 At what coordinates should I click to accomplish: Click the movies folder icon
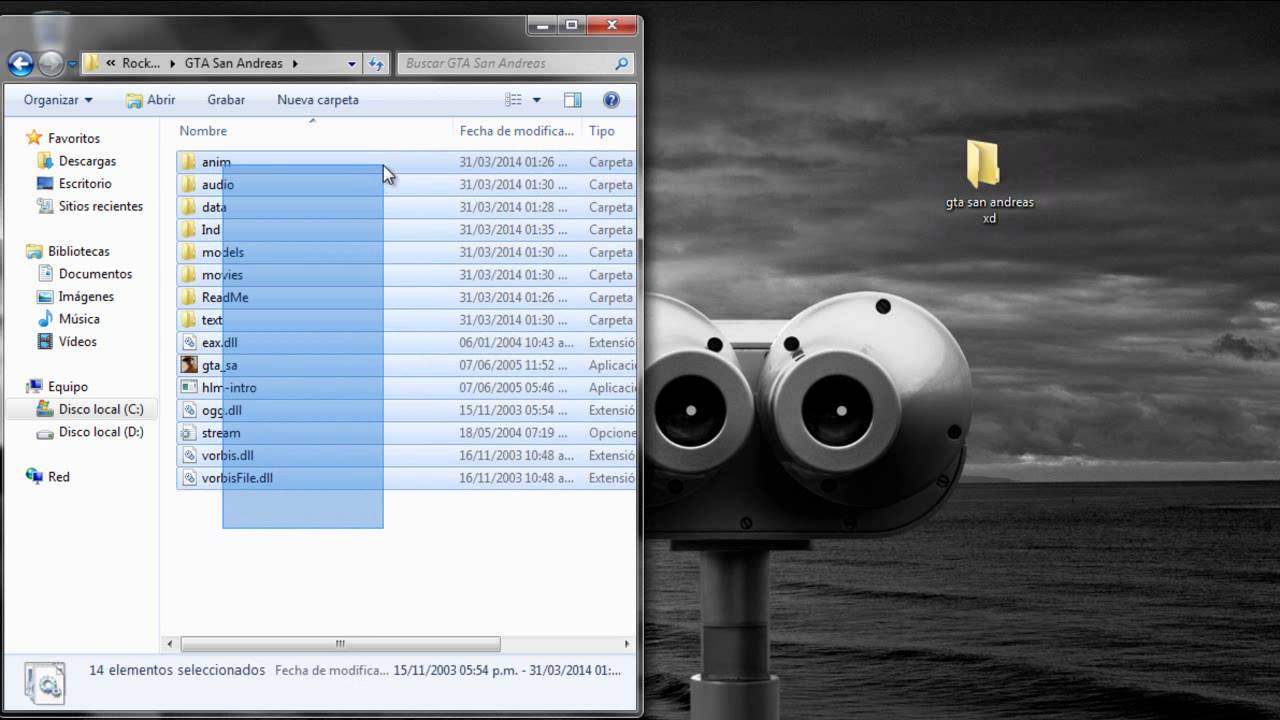tap(189, 275)
